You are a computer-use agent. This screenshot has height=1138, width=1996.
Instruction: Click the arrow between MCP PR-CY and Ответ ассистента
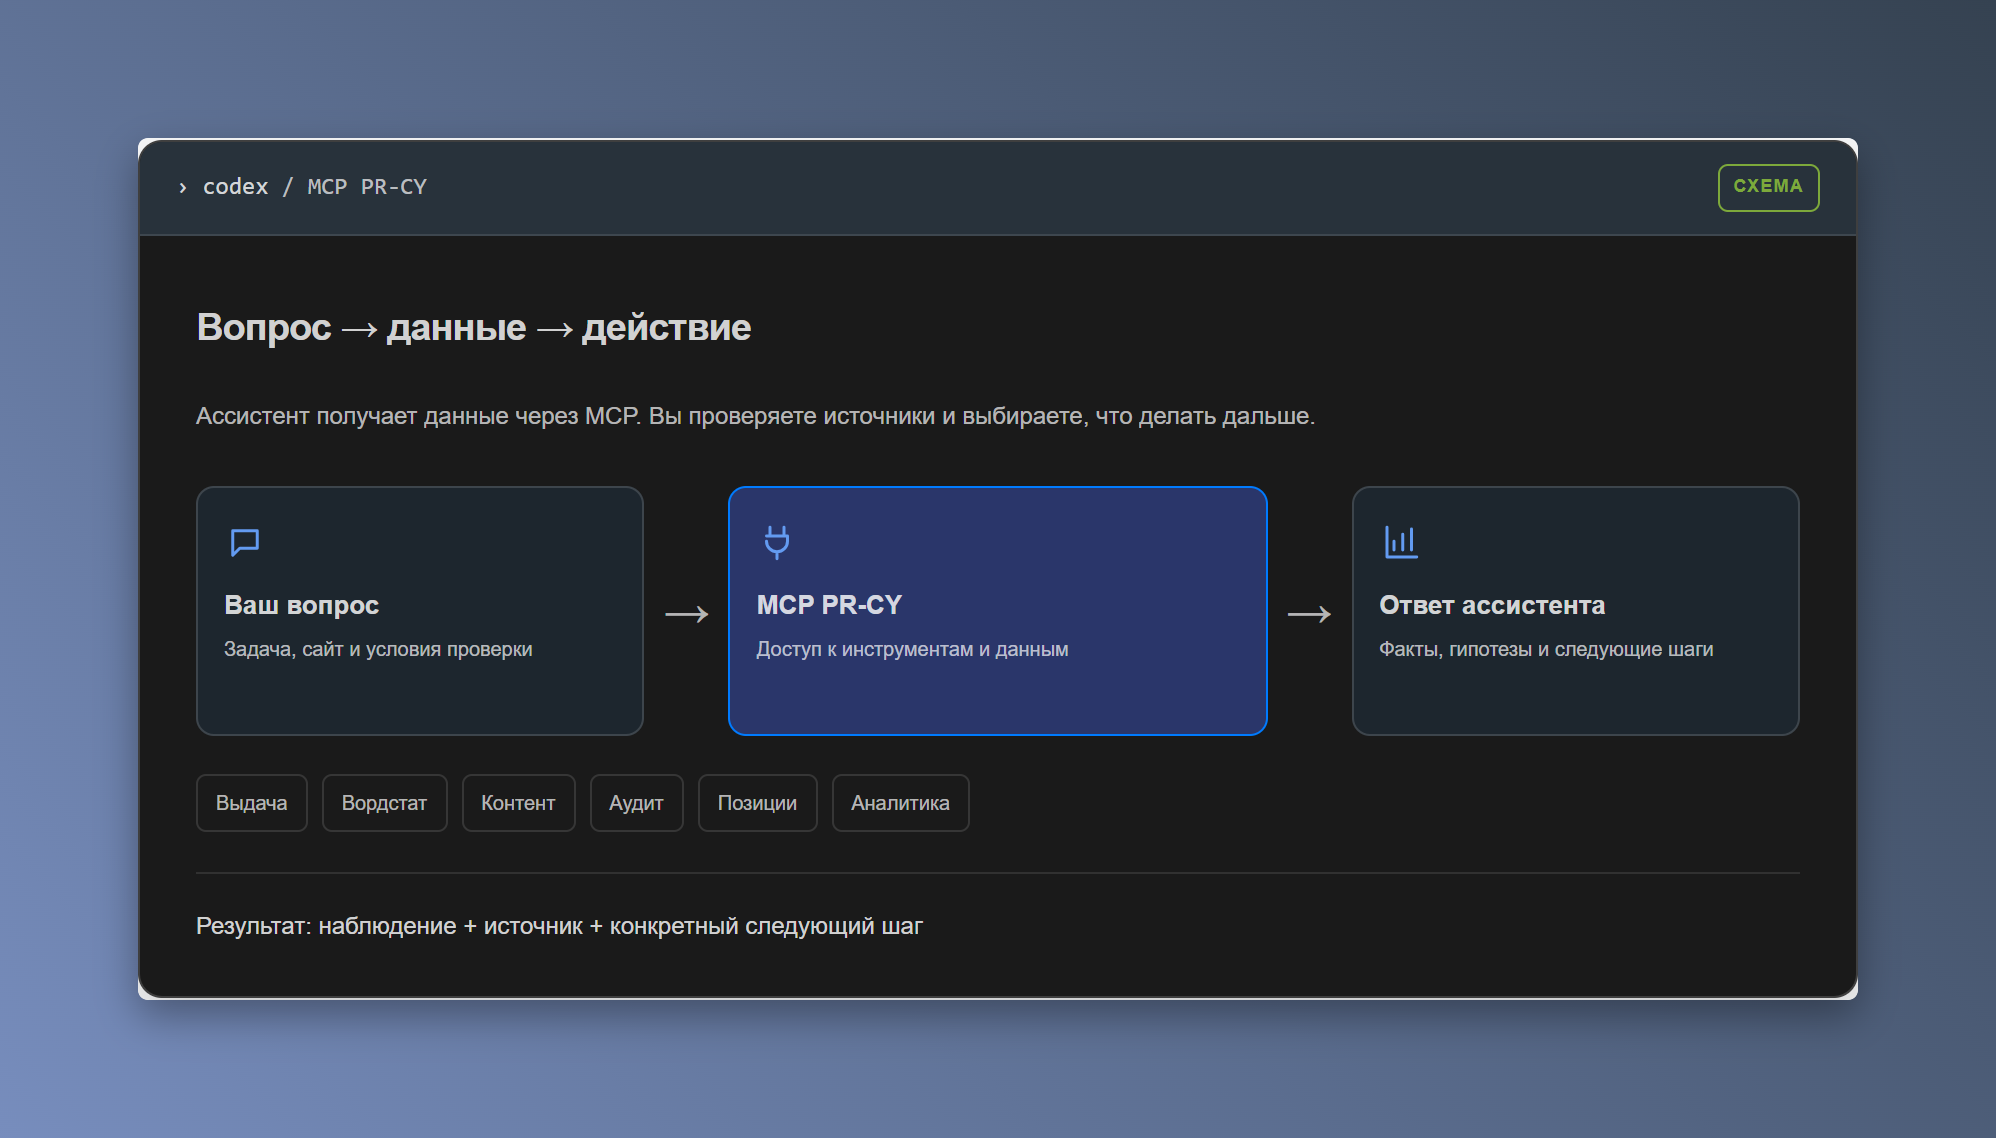click(1309, 614)
